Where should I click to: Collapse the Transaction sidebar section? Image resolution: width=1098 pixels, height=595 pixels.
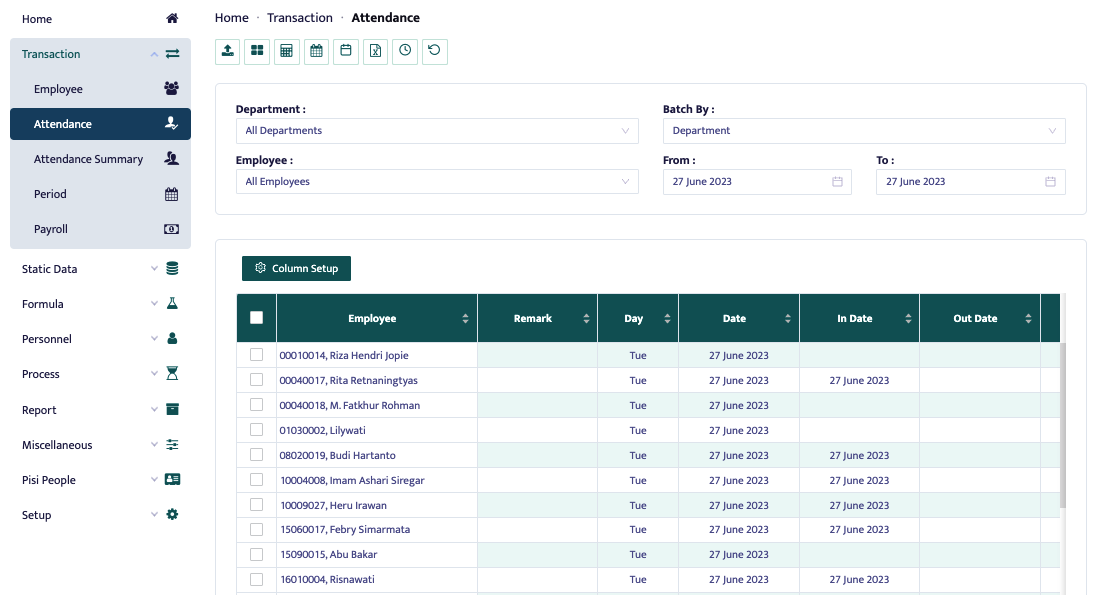(x=153, y=53)
